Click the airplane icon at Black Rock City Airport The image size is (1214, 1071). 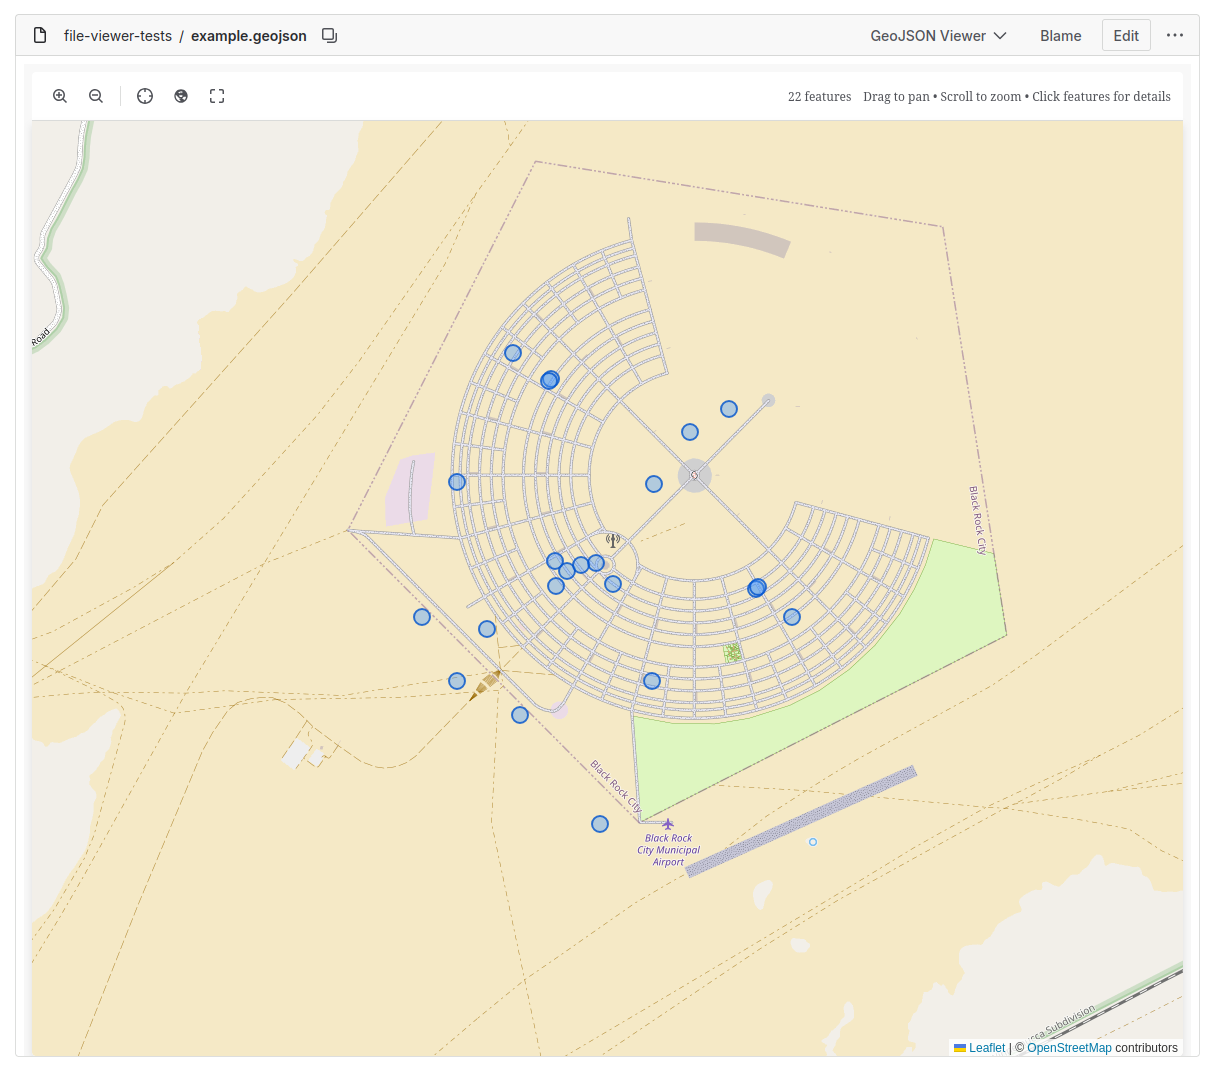tap(667, 824)
